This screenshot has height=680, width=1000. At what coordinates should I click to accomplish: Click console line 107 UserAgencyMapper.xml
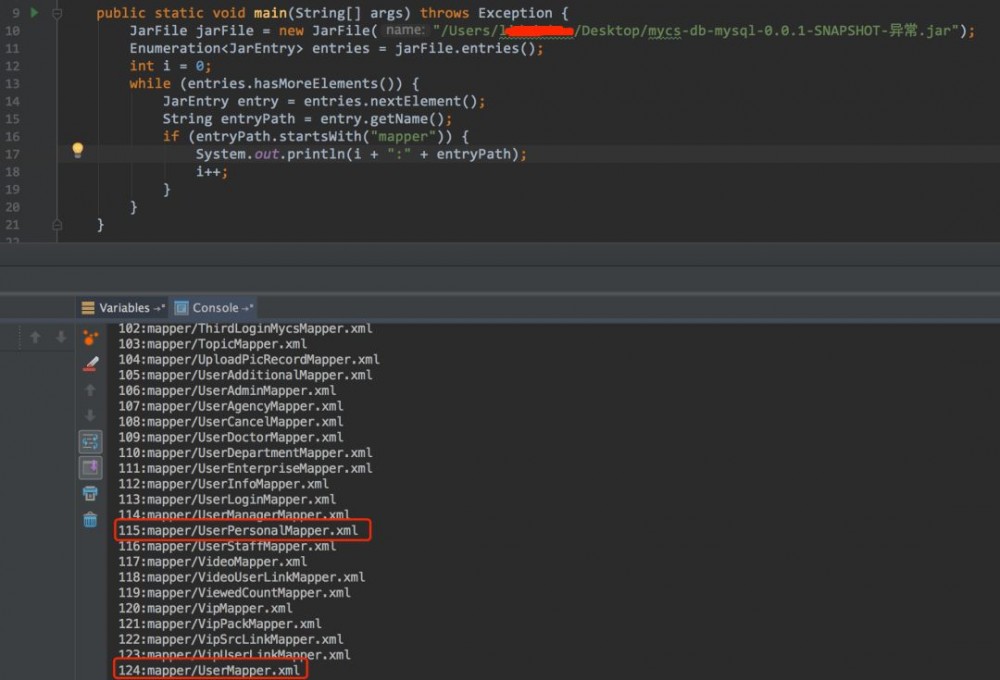(x=230, y=406)
